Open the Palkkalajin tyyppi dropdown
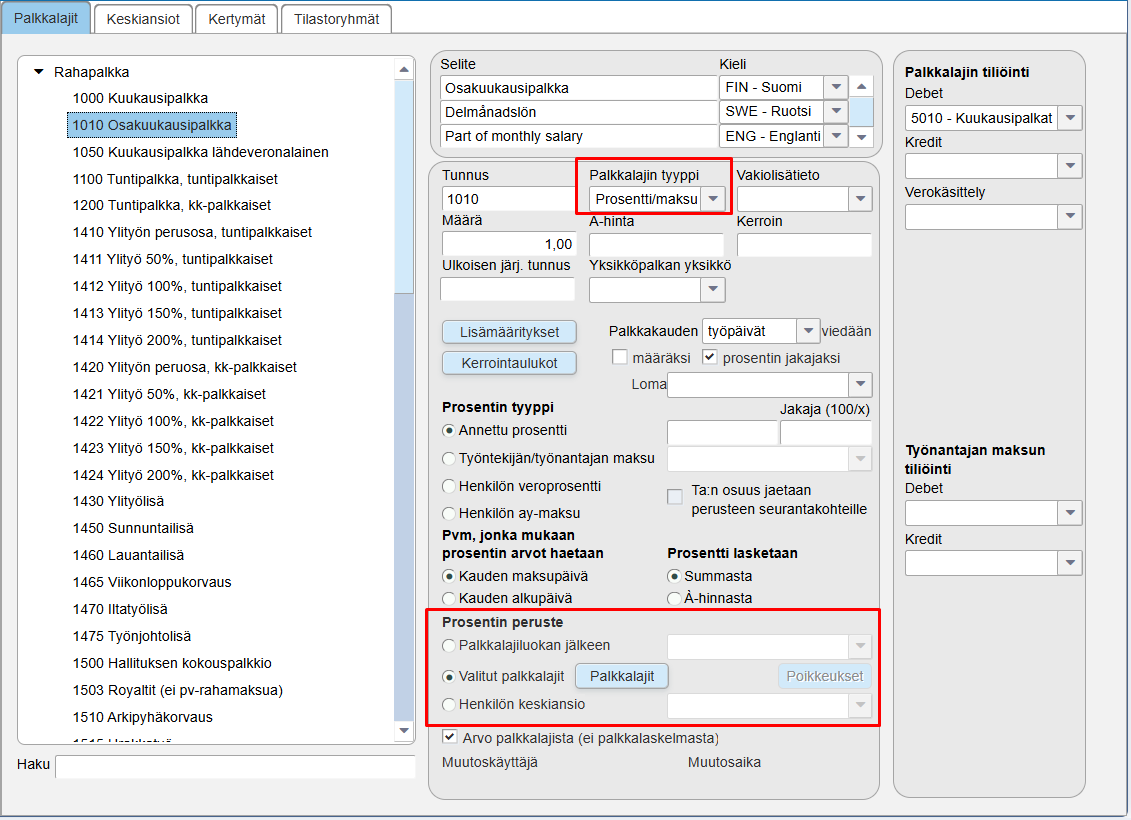The image size is (1131, 820). coord(713,199)
